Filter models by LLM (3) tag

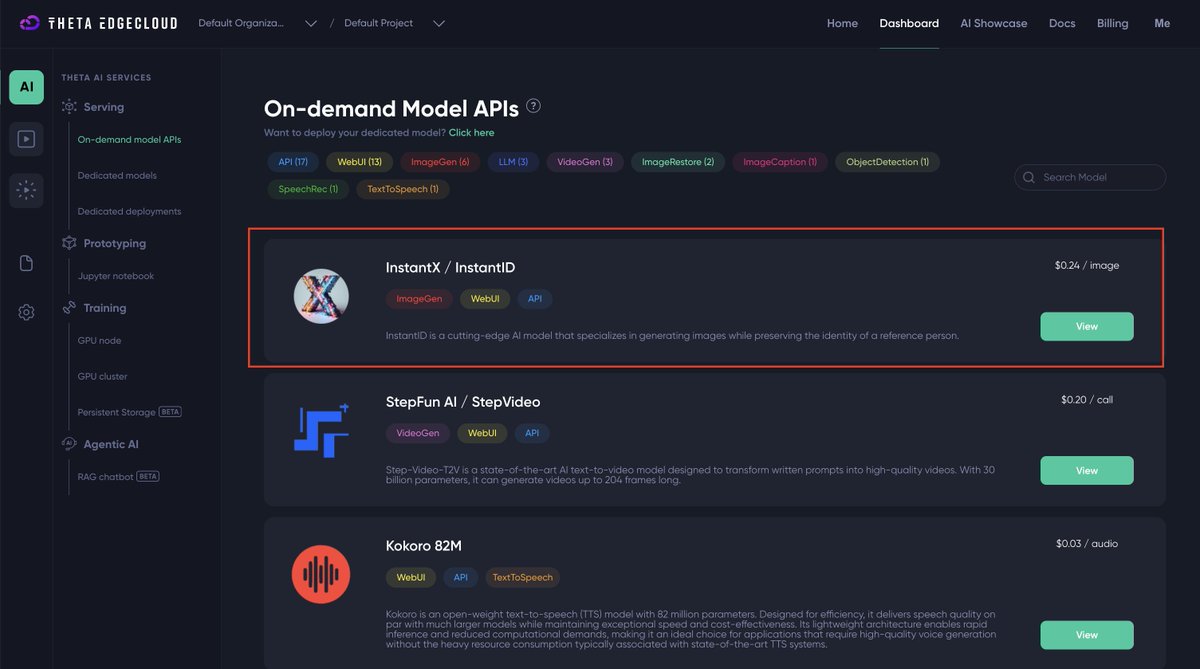(513, 162)
